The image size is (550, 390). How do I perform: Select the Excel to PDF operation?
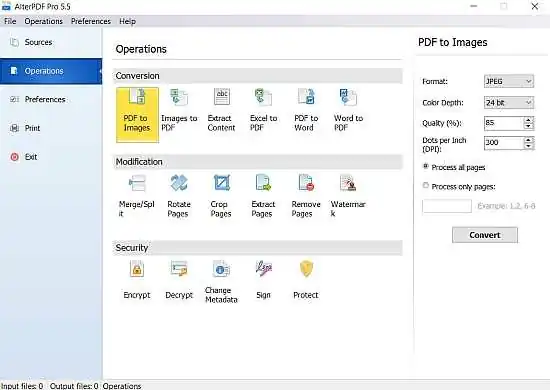(263, 110)
